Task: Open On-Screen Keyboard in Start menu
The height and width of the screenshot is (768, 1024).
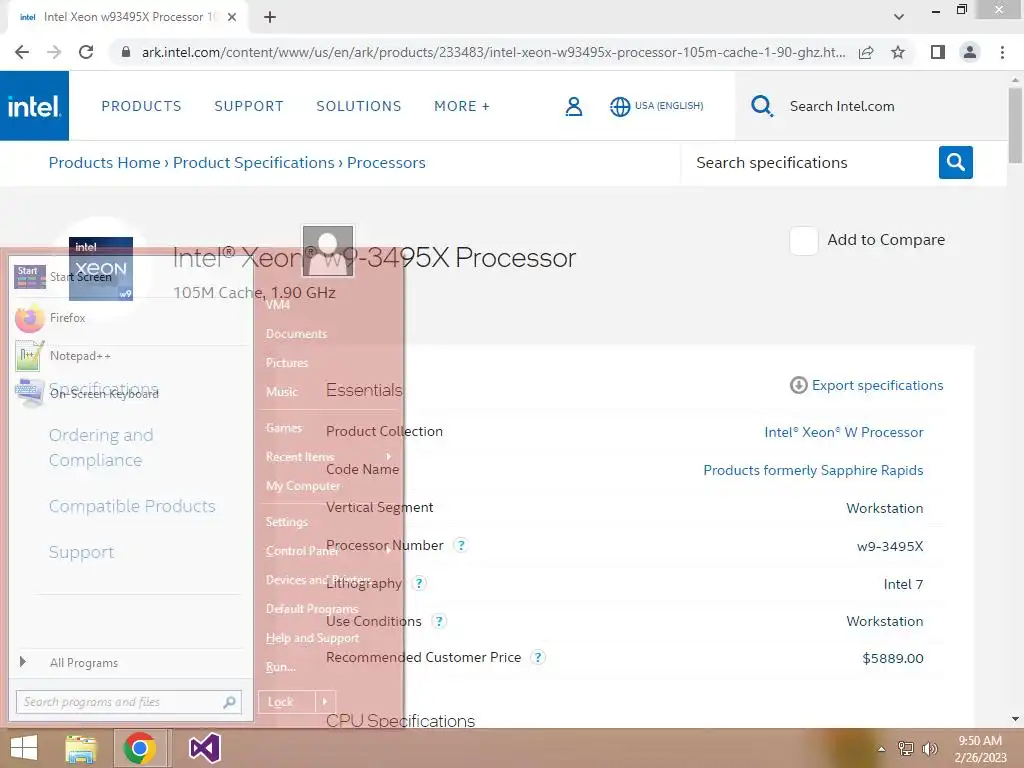Action: (129, 394)
